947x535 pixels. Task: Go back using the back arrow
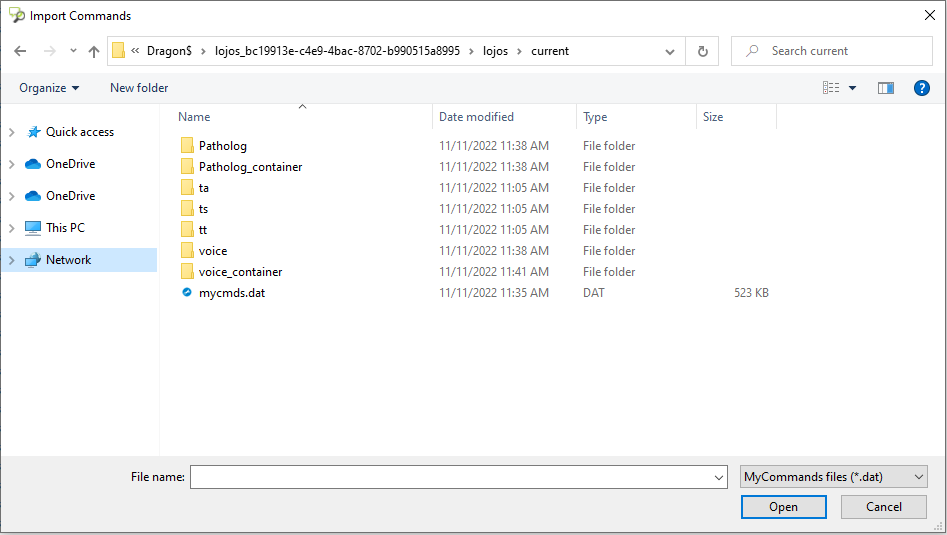pyautogui.click(x=20, y=51)
